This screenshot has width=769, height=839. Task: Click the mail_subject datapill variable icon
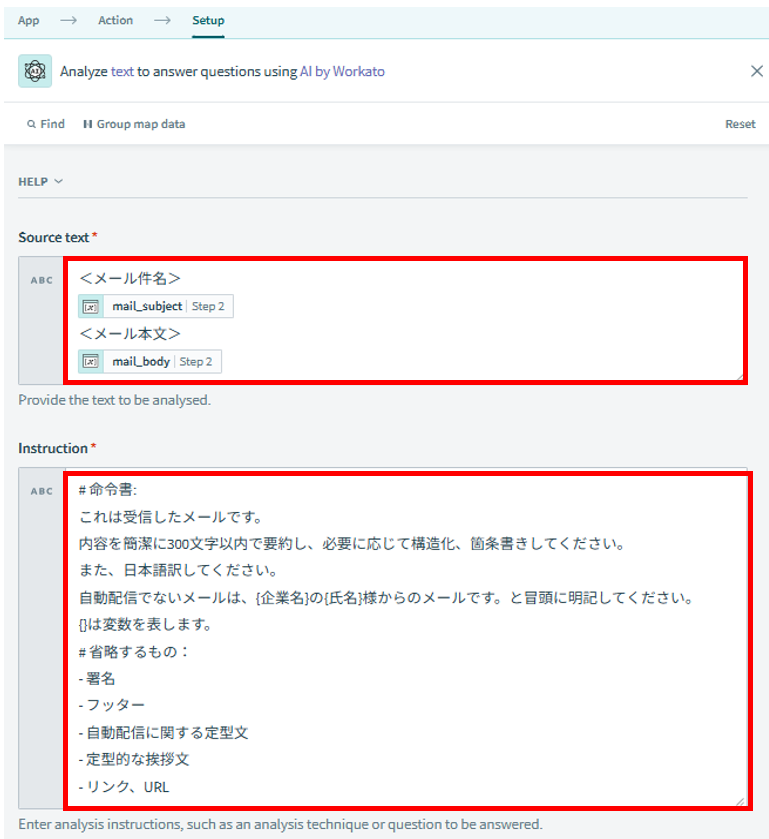tap(91, 306)
